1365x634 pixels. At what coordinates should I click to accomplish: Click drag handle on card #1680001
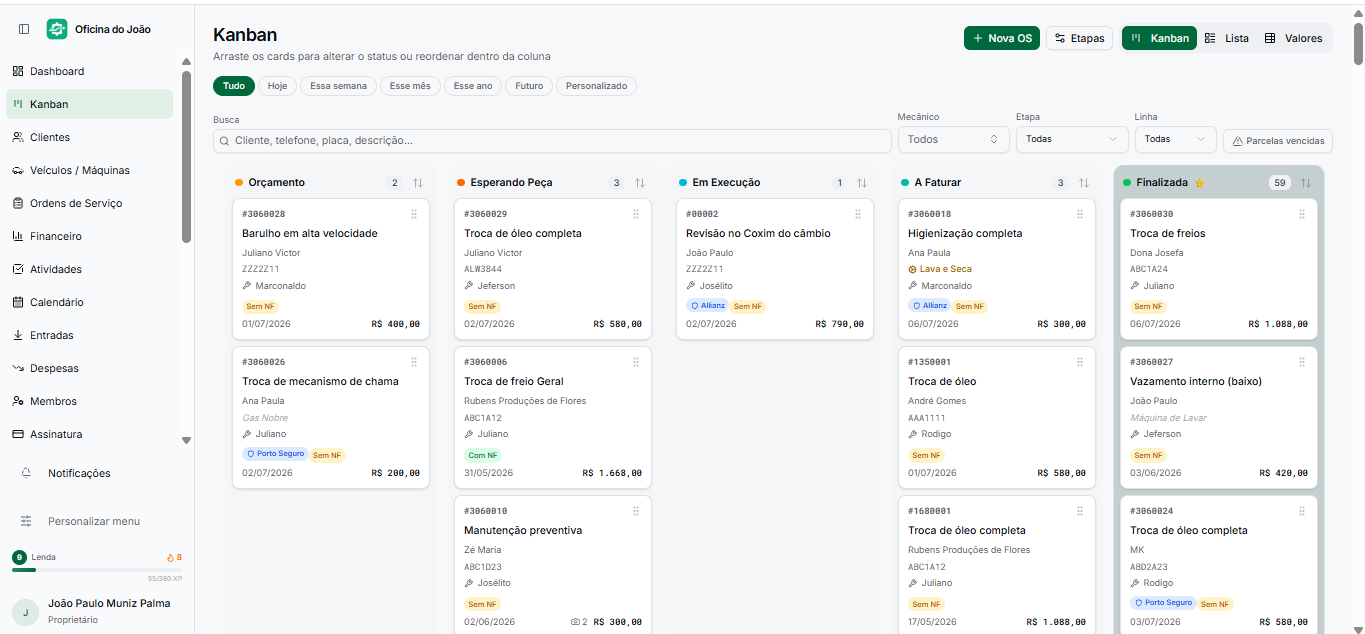(x=1080, y=511)
